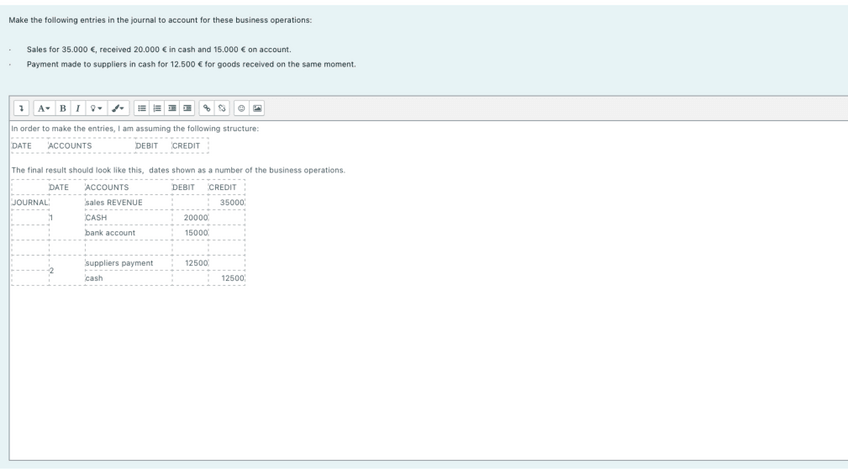Screen dimensions: 848x470
Task: Click the 'suppliers payment' cell
Action: (128, 263)
